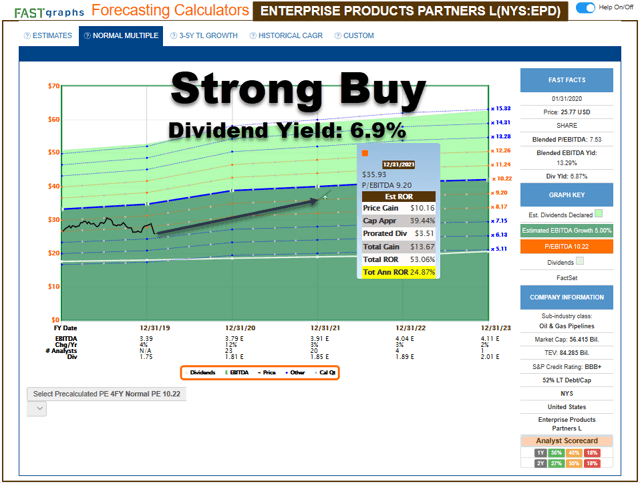Click the 12/31/20 FY date label
This screenshot has height=484, width=640.
coord(240,328)
